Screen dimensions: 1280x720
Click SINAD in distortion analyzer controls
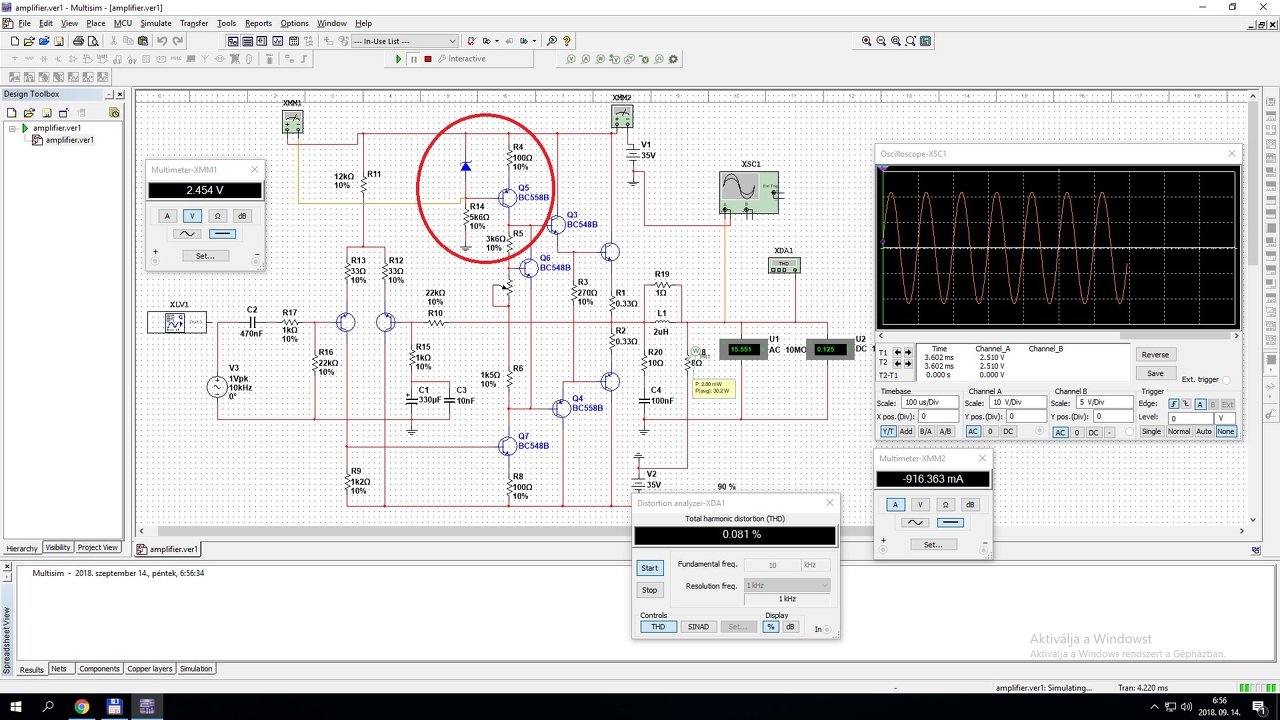tap(698, 627)
